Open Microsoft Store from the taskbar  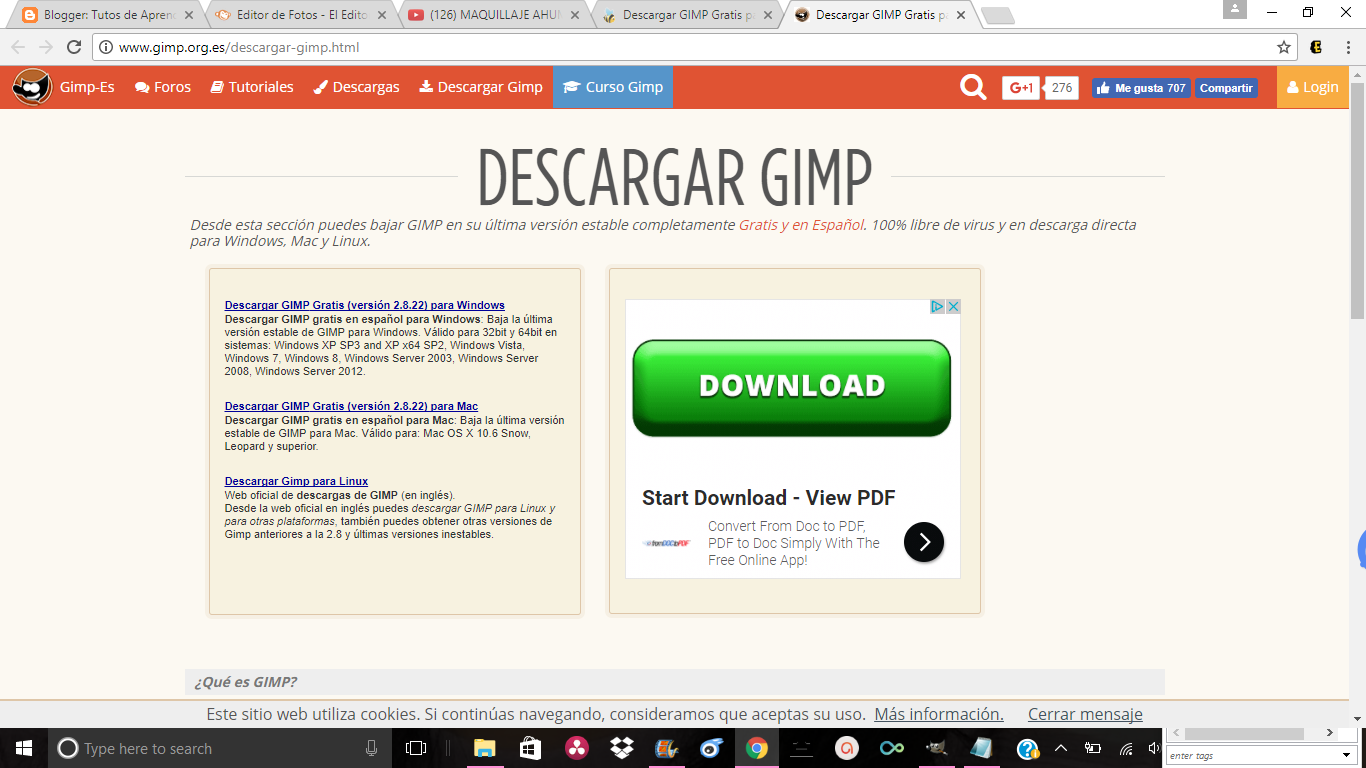[530, 748]
